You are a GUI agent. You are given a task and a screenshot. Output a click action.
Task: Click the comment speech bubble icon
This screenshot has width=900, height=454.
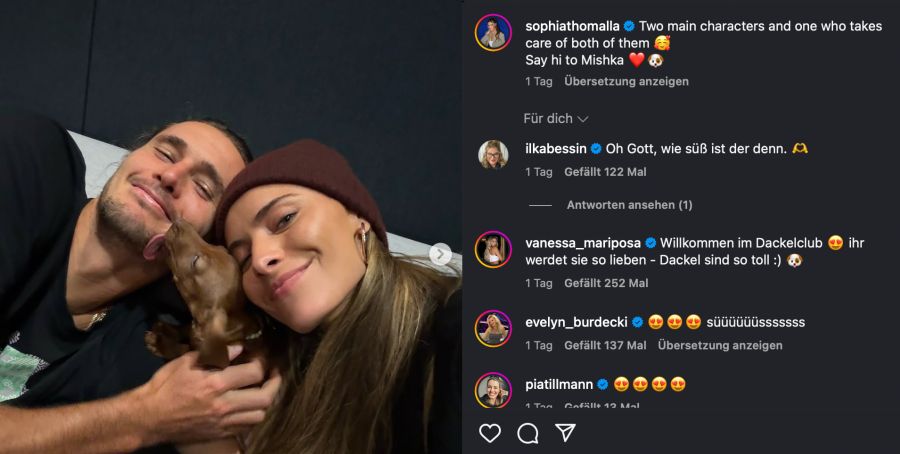click(528, 433)
